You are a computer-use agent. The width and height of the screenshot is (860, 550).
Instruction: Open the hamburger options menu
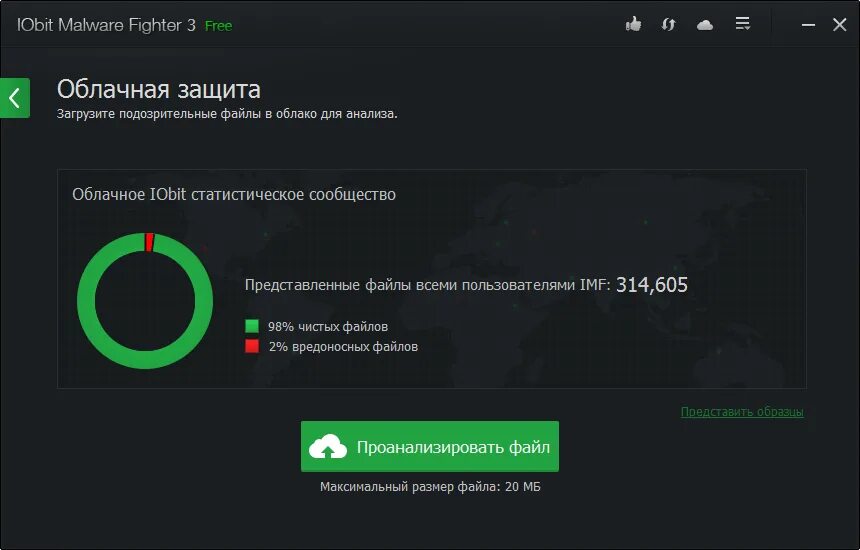(x=743, y=24)
